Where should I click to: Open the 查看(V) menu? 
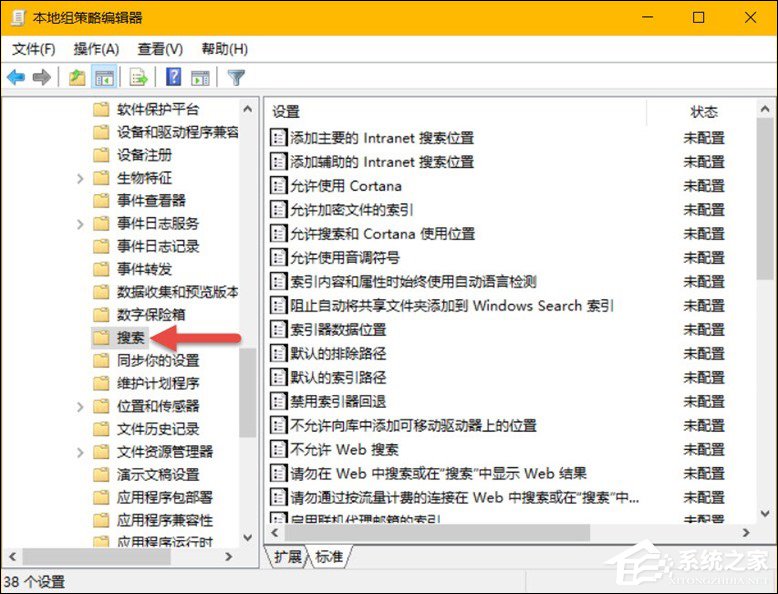160,49
